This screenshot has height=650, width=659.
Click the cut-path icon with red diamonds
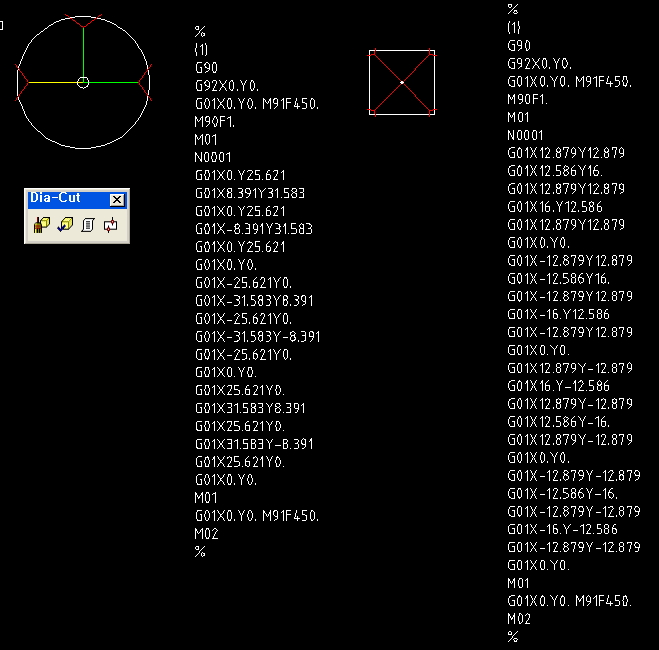click(x=111, y=225)
